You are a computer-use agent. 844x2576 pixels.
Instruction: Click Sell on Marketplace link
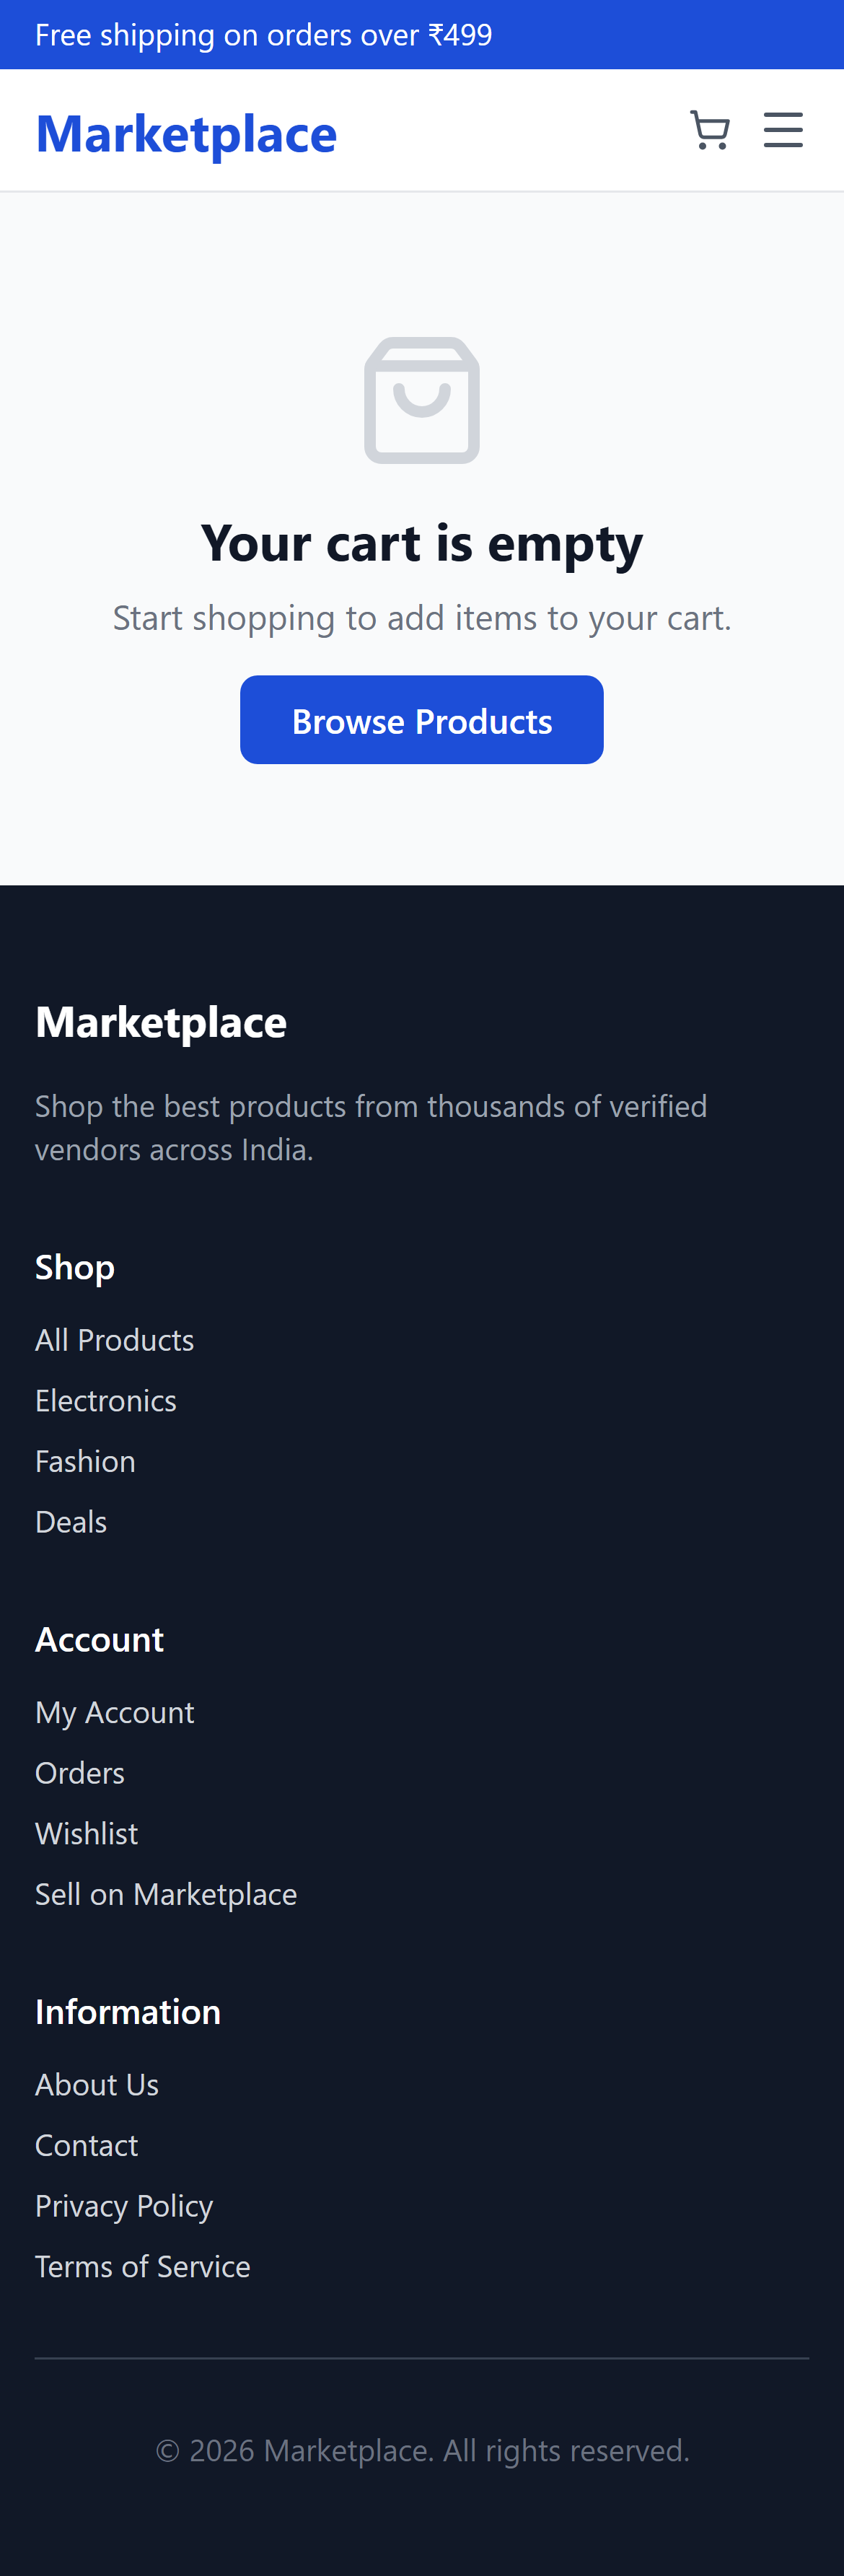[166, 1894]
